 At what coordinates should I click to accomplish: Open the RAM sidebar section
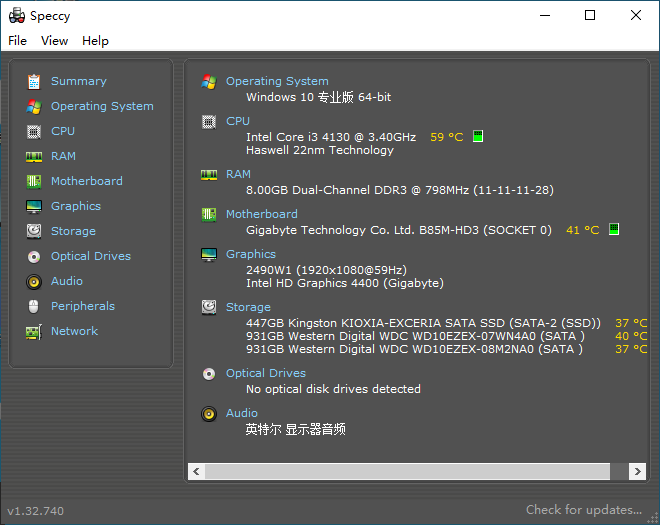tap(63, 156)
